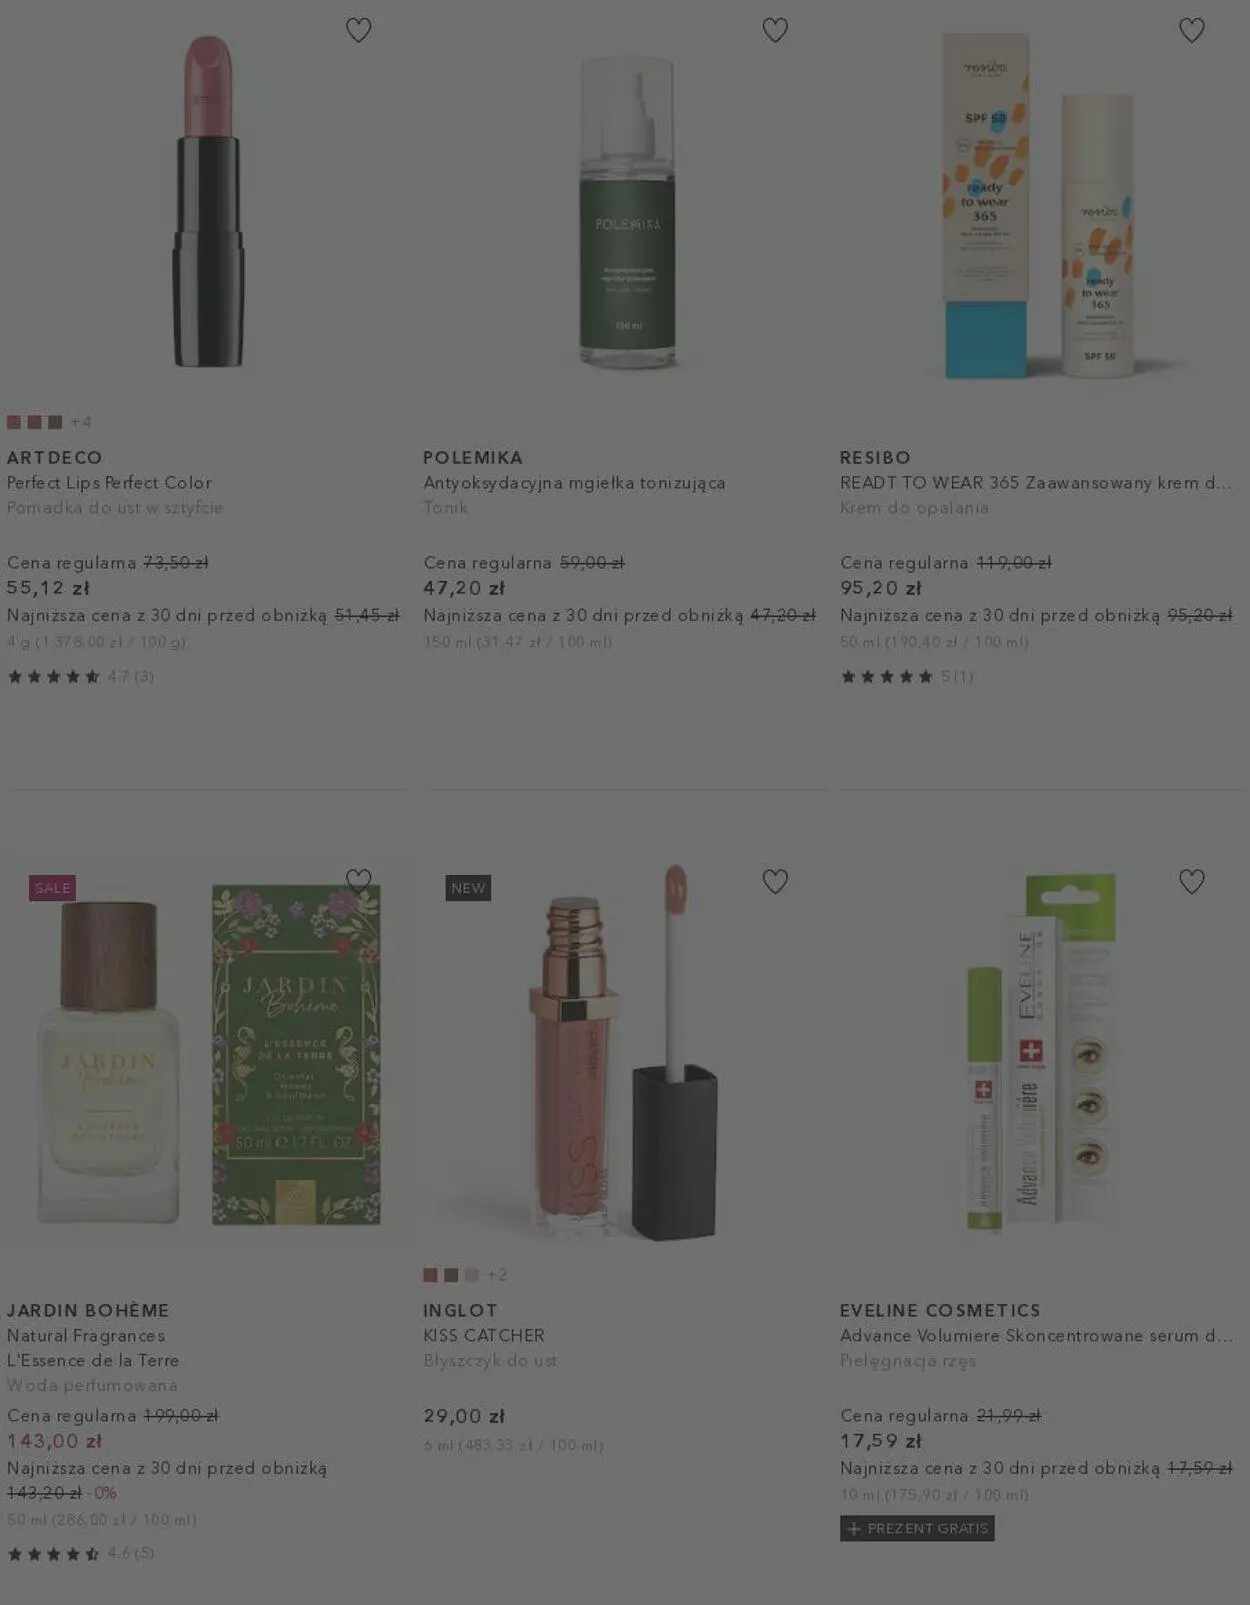Image resolution: width=1250 pixels, height=1605 pixels.
Task: Click heart icon on Resibo SPF cream
Action: click(1191, 30)
